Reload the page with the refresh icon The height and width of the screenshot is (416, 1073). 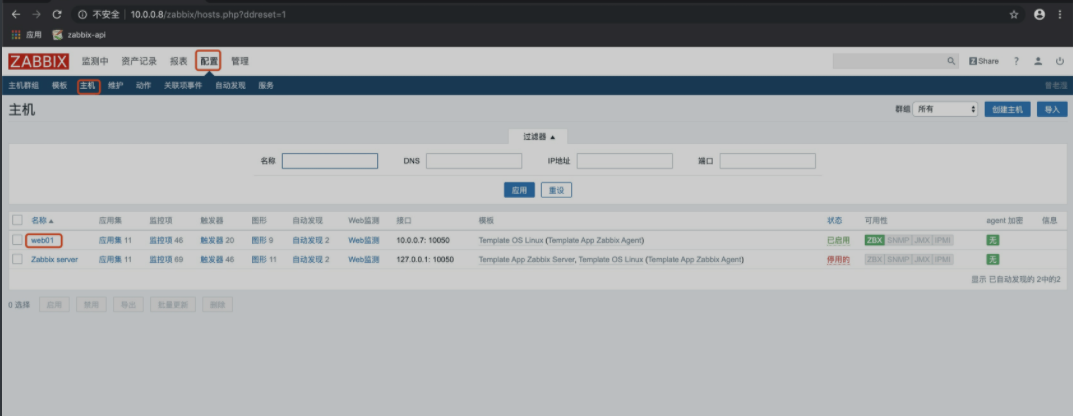tap(57, 14)
